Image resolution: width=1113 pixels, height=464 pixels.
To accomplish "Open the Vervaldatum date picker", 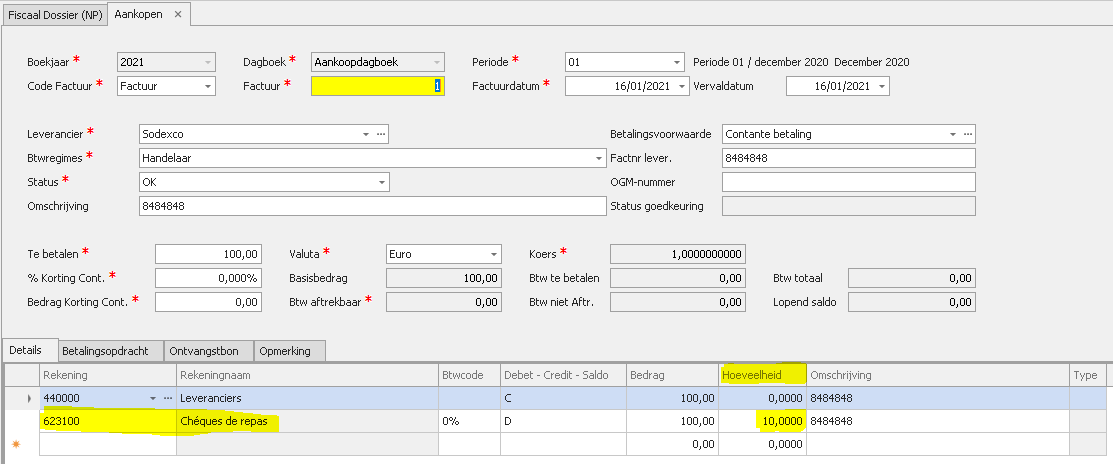I will coord(881,86).
